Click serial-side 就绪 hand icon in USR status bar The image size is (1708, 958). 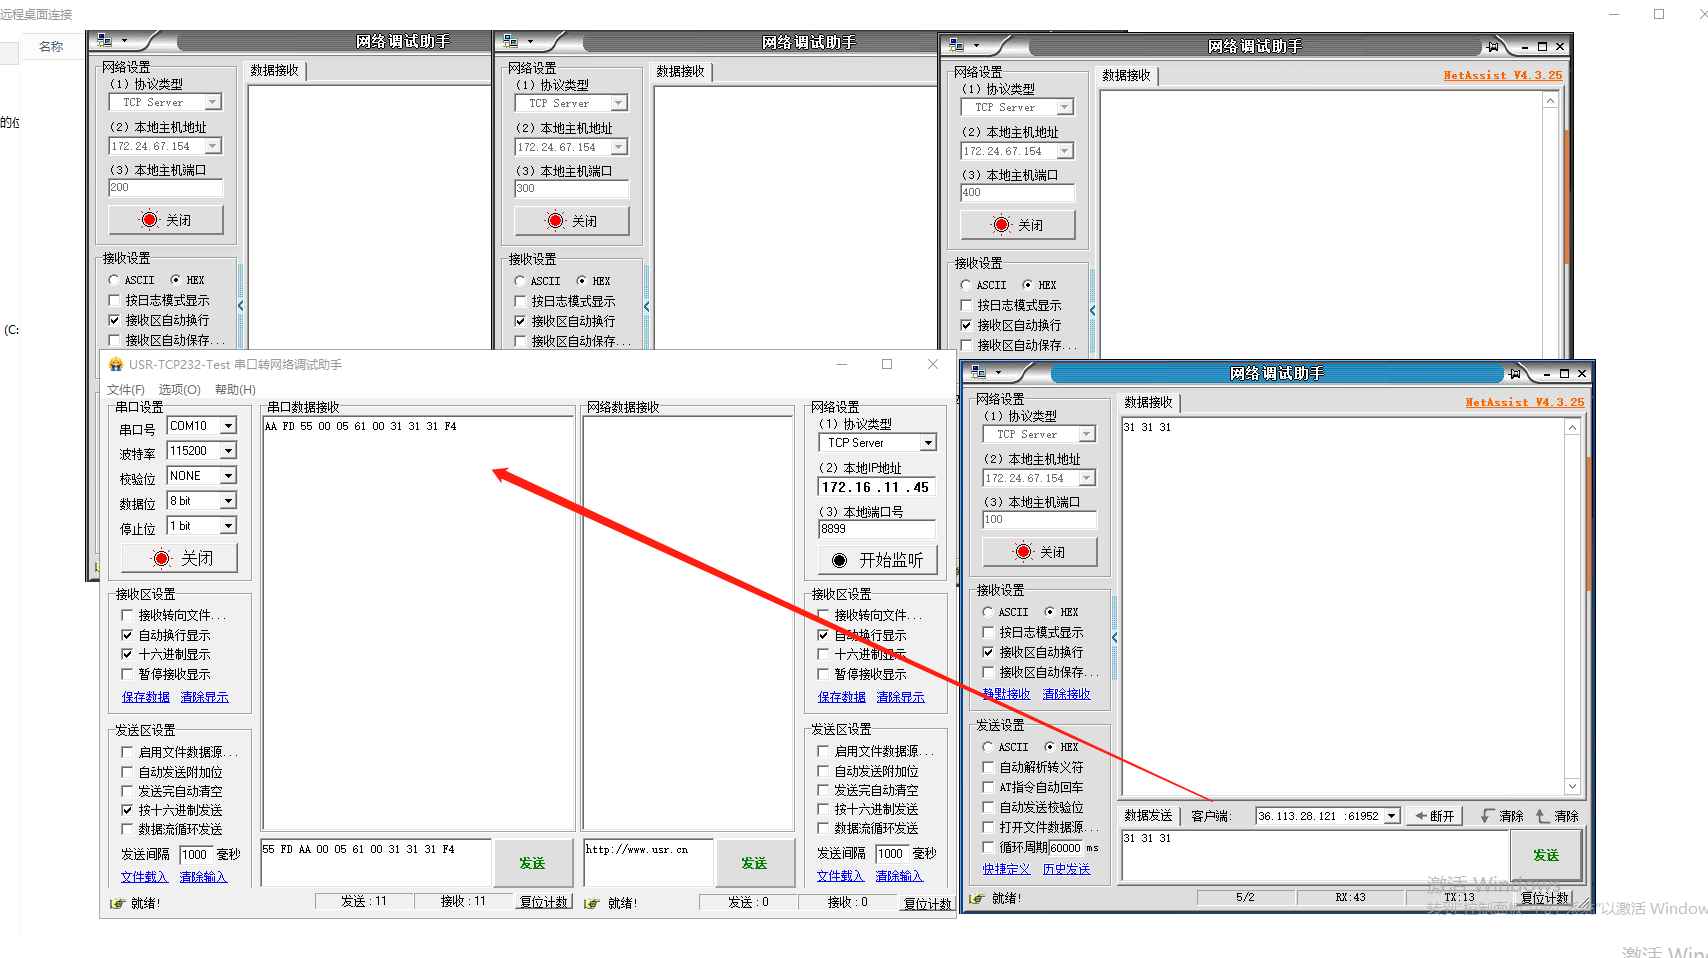click(x=117, y=903)
